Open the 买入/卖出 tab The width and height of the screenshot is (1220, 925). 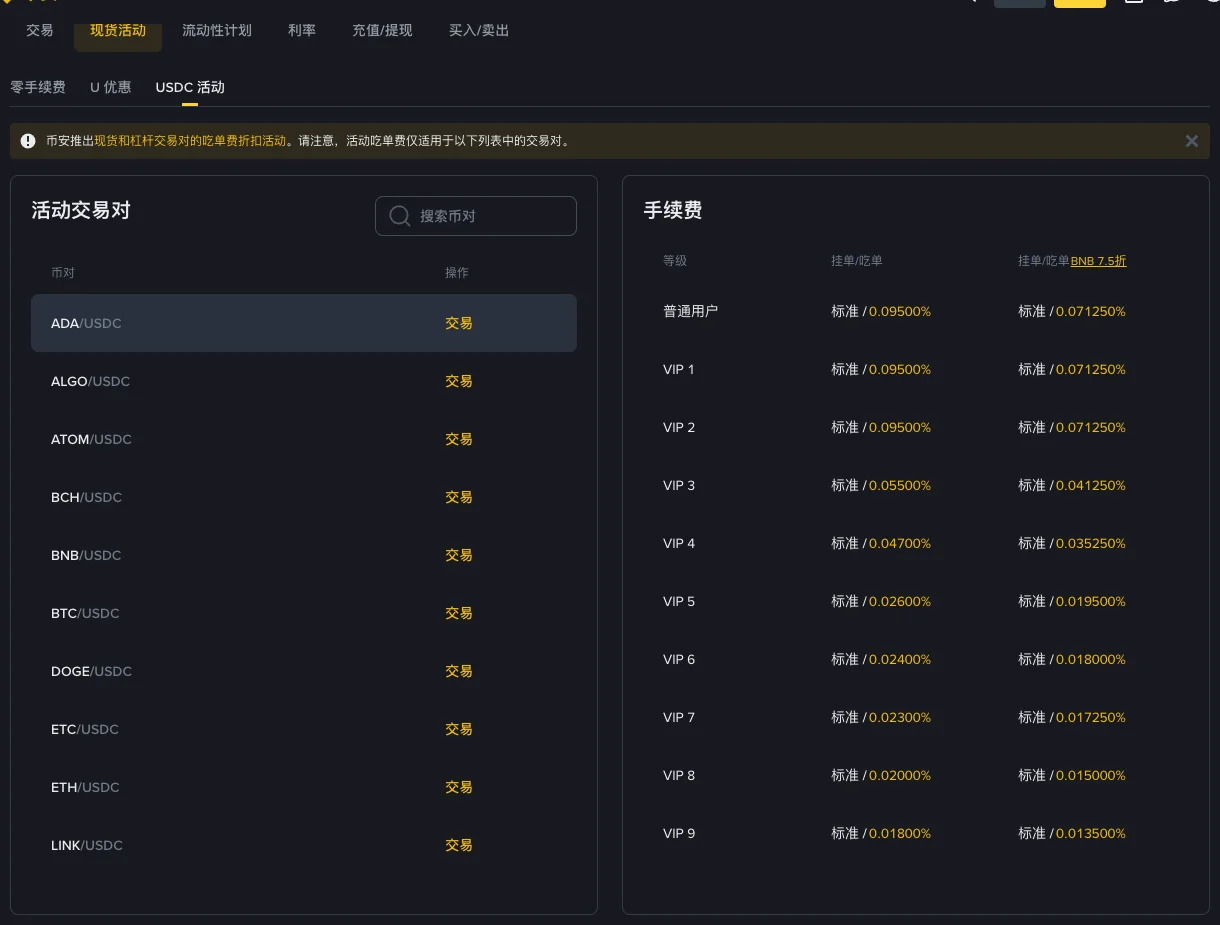click(479, 31)
